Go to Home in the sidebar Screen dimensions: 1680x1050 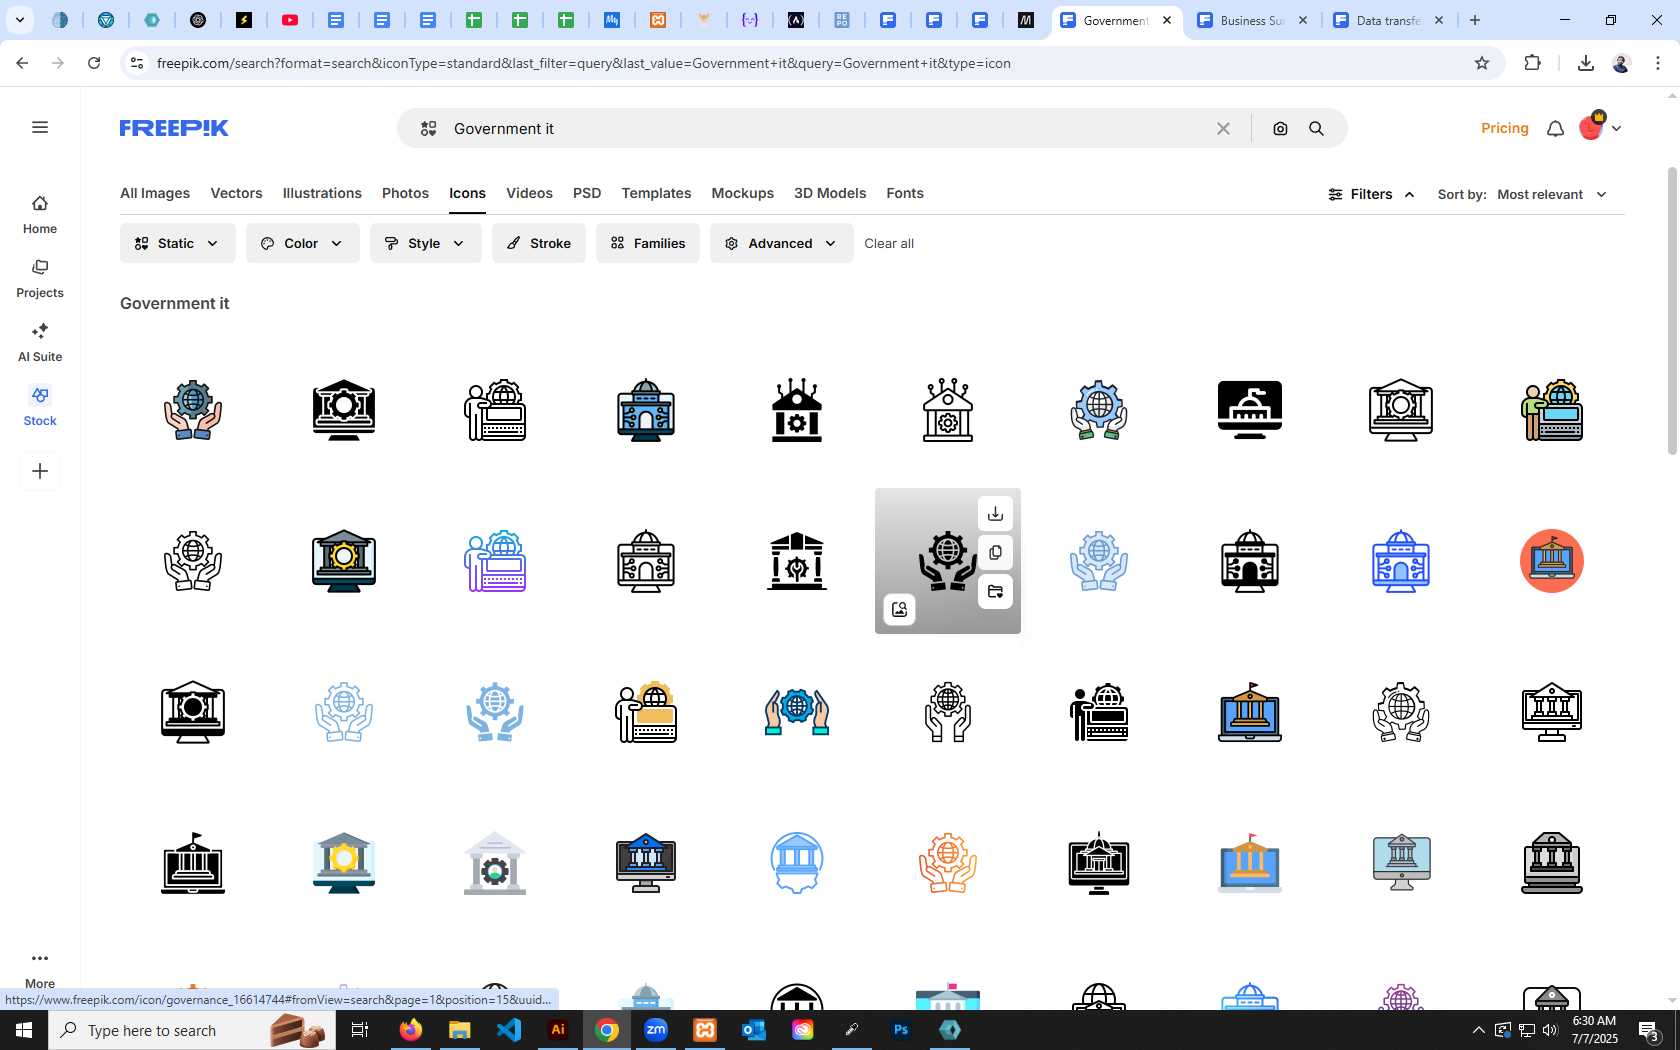[x=40, y=215]
